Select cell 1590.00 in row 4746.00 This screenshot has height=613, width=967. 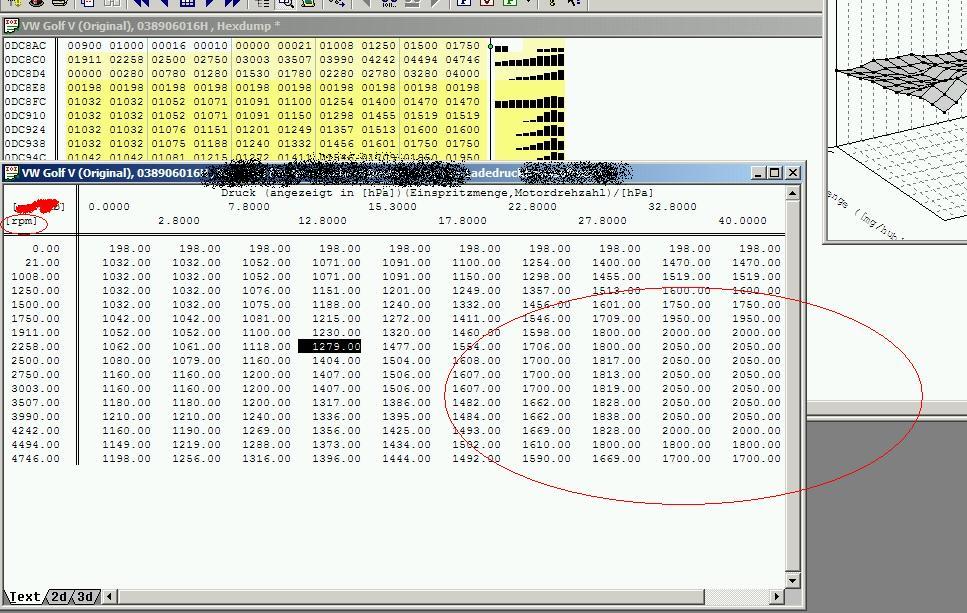[x=546, y=458]
